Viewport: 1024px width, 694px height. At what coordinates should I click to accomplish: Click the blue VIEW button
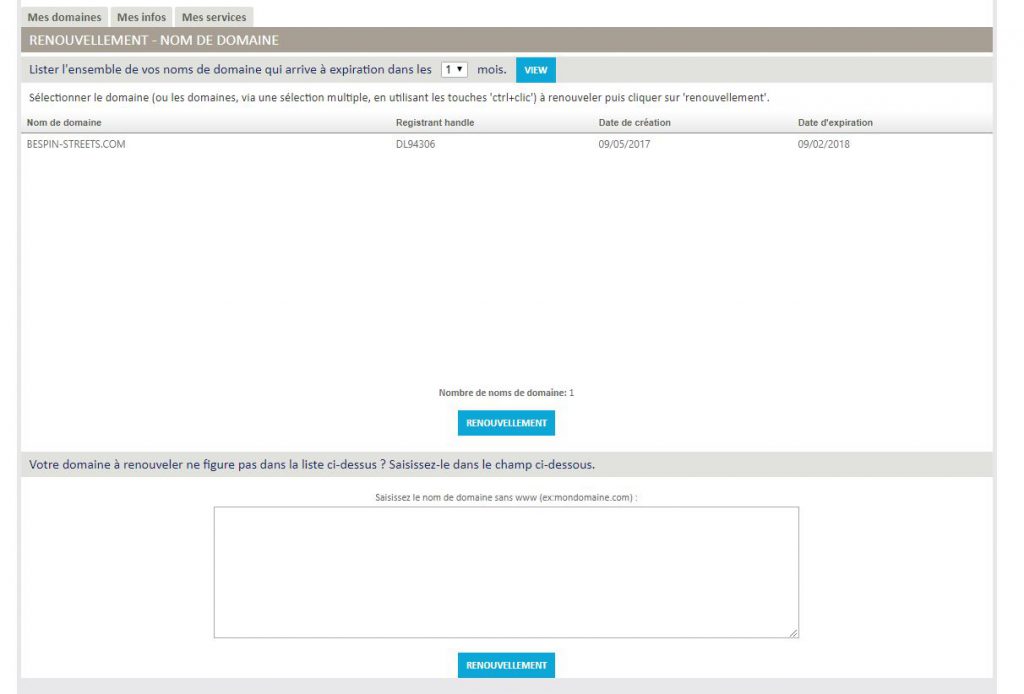click(536, 70)
